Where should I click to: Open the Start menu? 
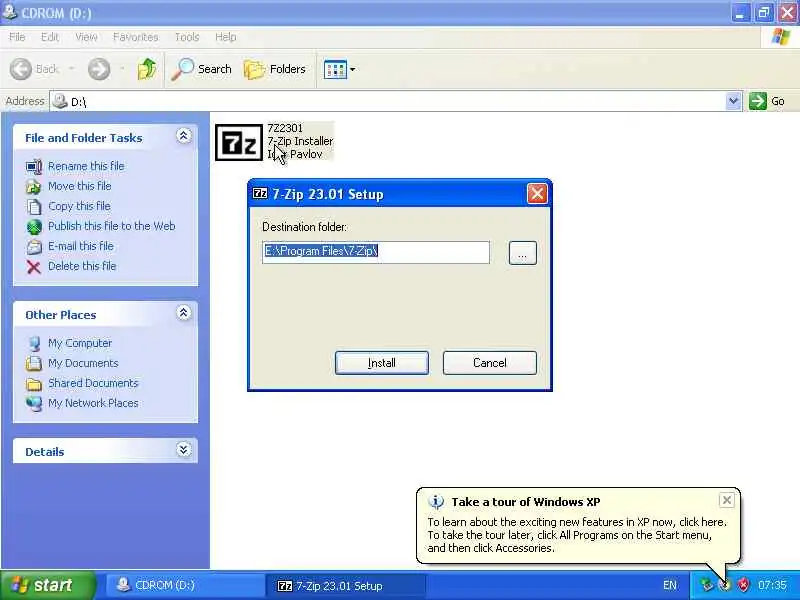tap(46, 585)
